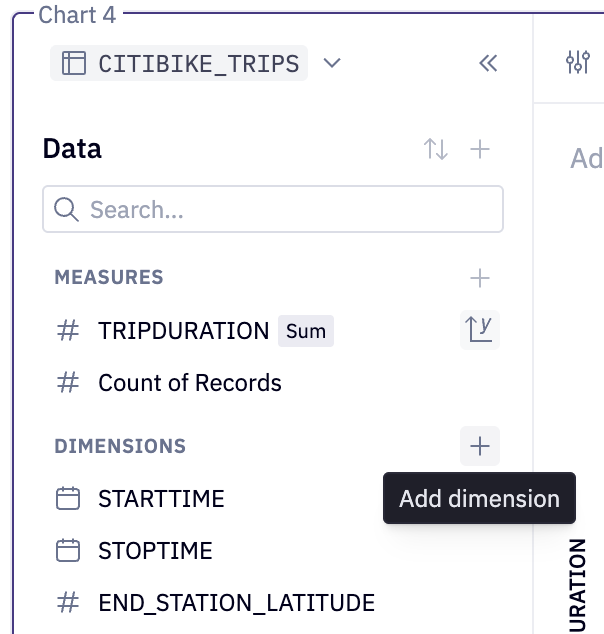Click the calendar icon next to STARTTIME
This screenshot has width=604, height=634.
tap(68, 498)
